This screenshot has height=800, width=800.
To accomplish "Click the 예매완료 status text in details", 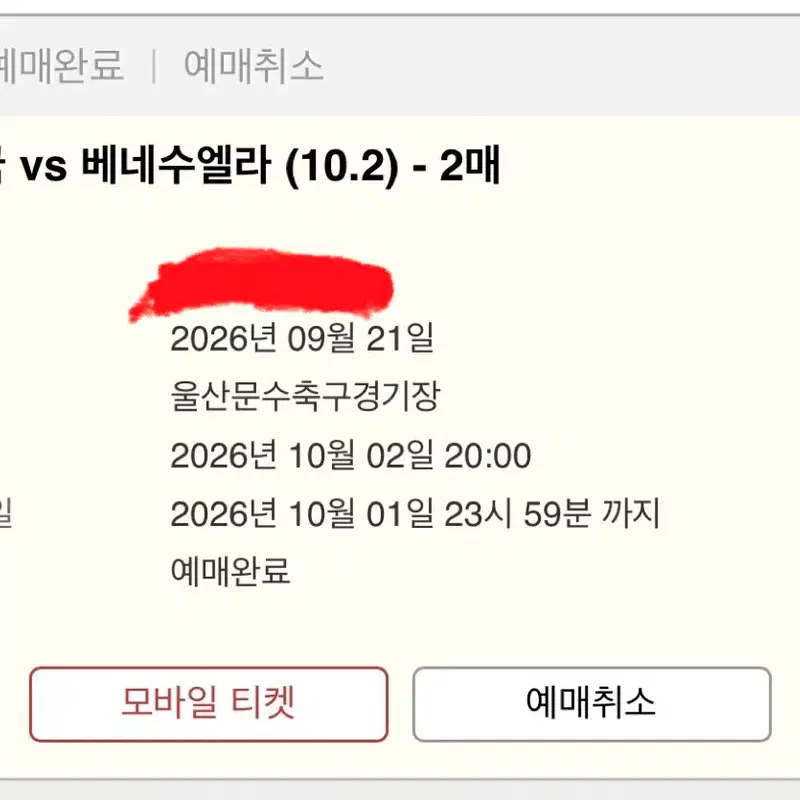I will click(231, 571).
